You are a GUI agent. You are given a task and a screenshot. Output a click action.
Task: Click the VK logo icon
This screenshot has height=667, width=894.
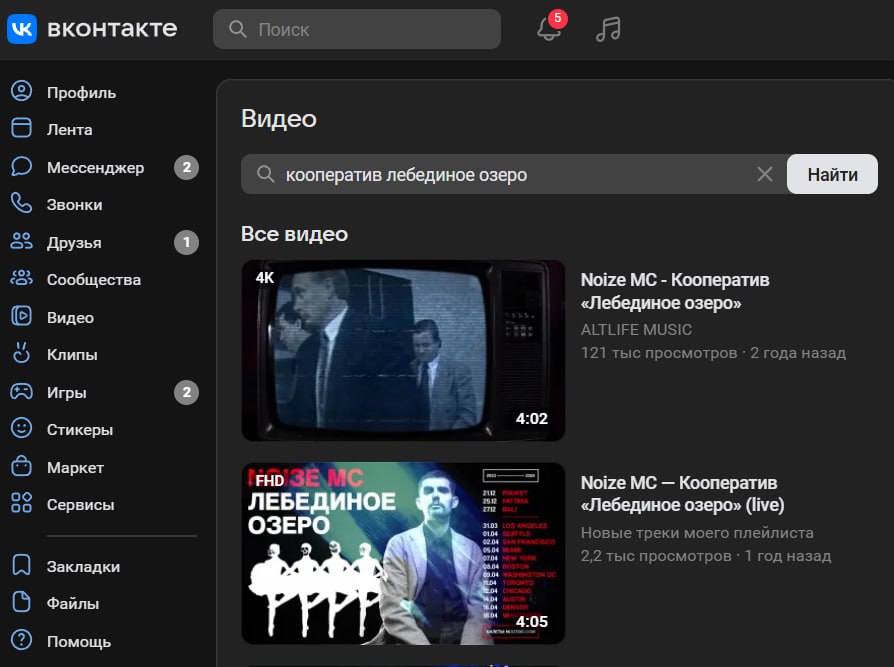22,29
